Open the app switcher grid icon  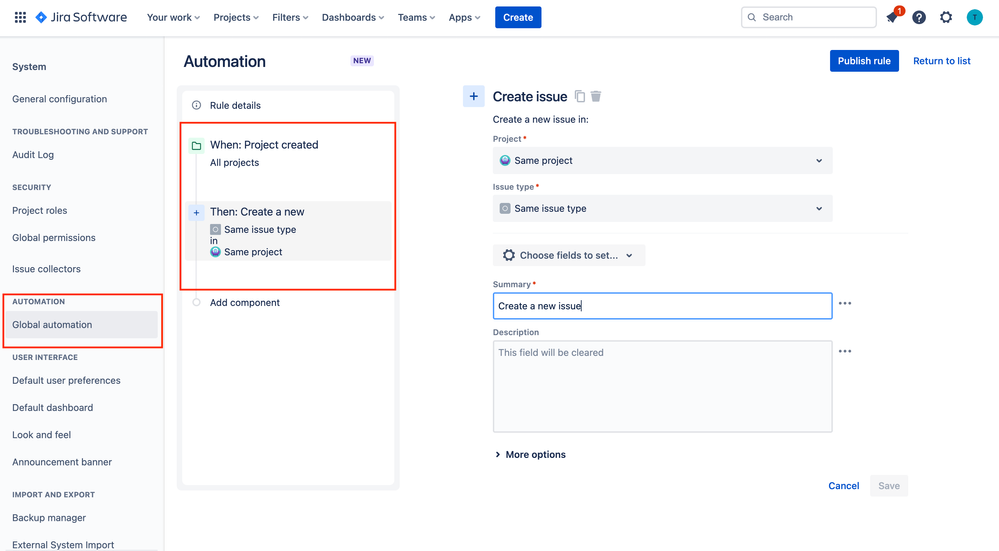click(x=20, y=17)
